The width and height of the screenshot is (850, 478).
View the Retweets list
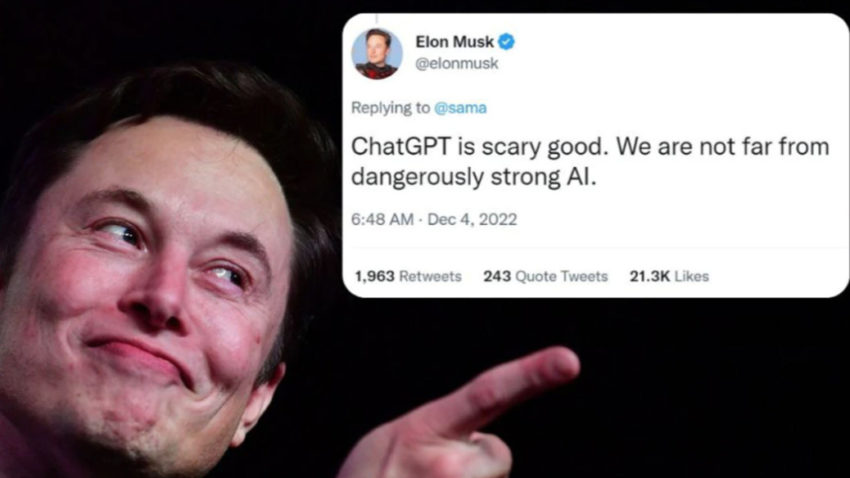430,276
